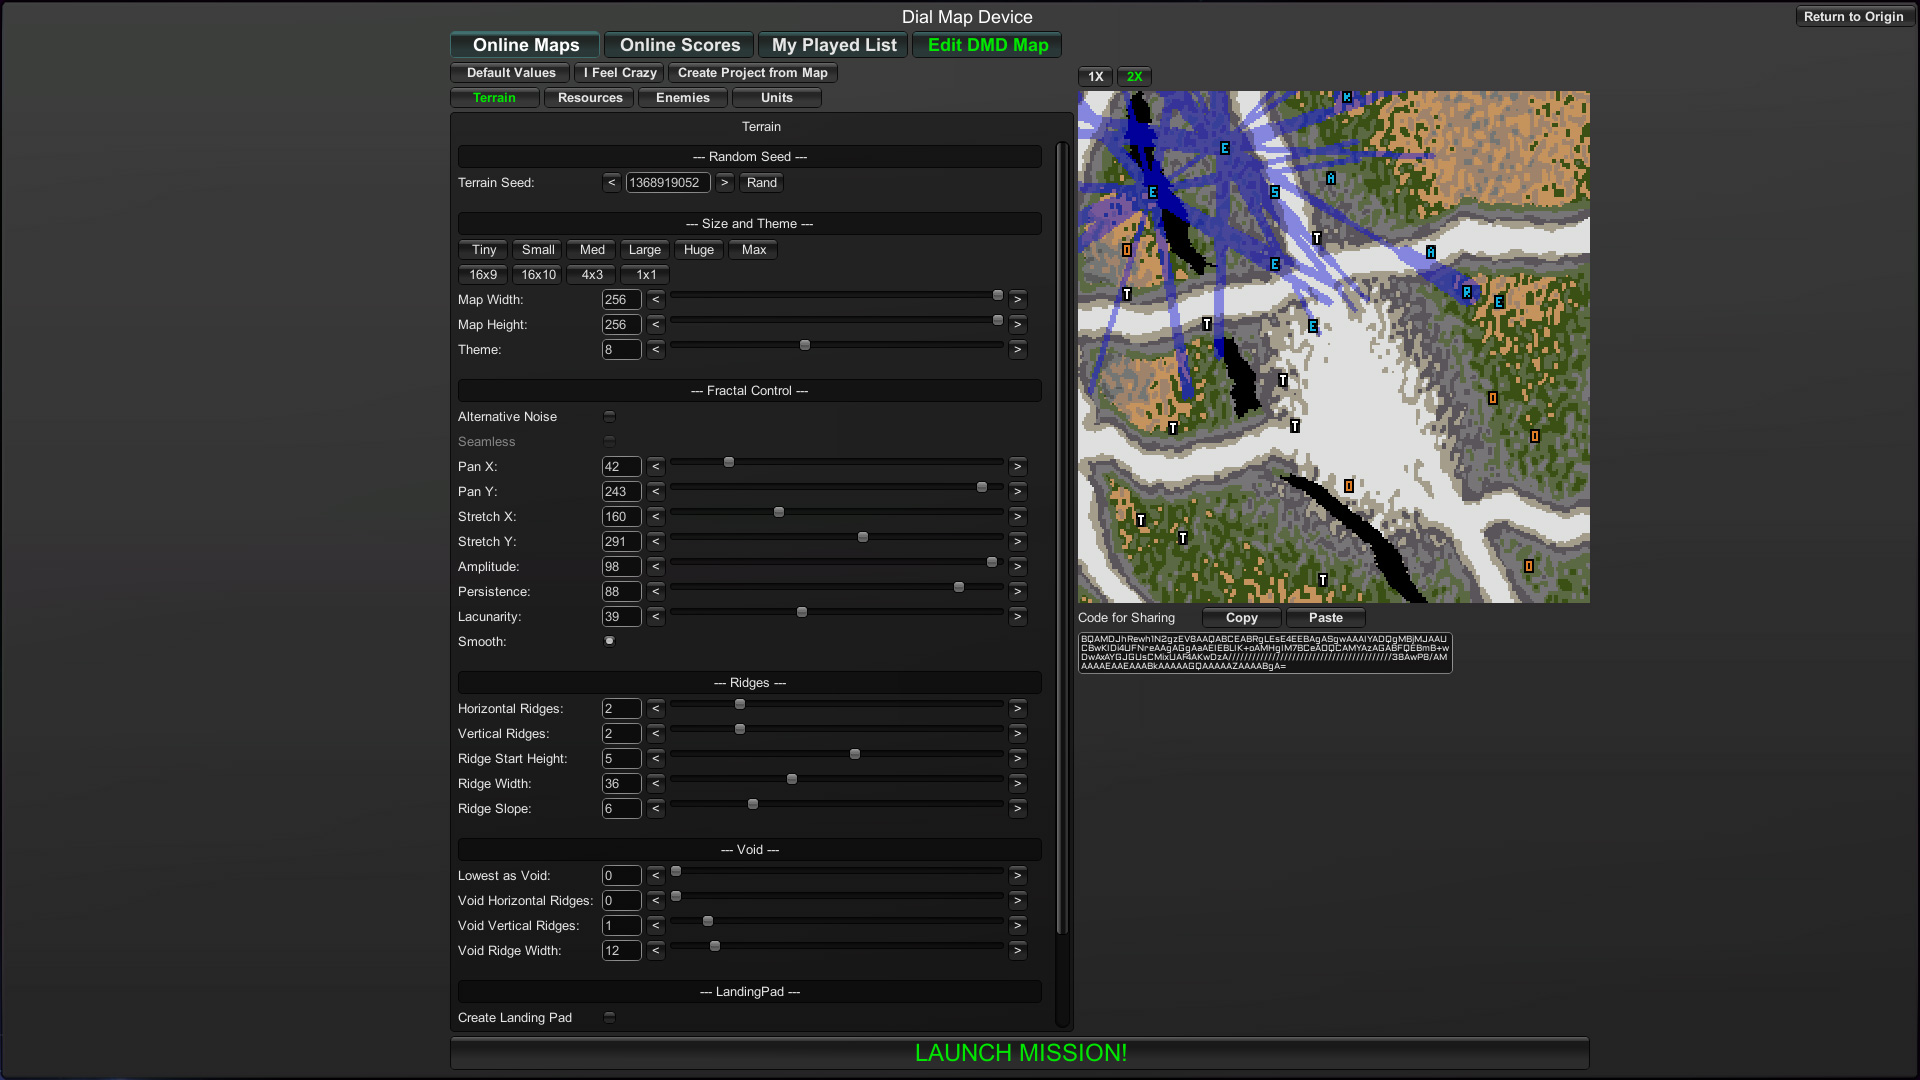Click the Theme decrease arrow
This screenshot has width=1920, height=1080.
click(x=656, y=350)
